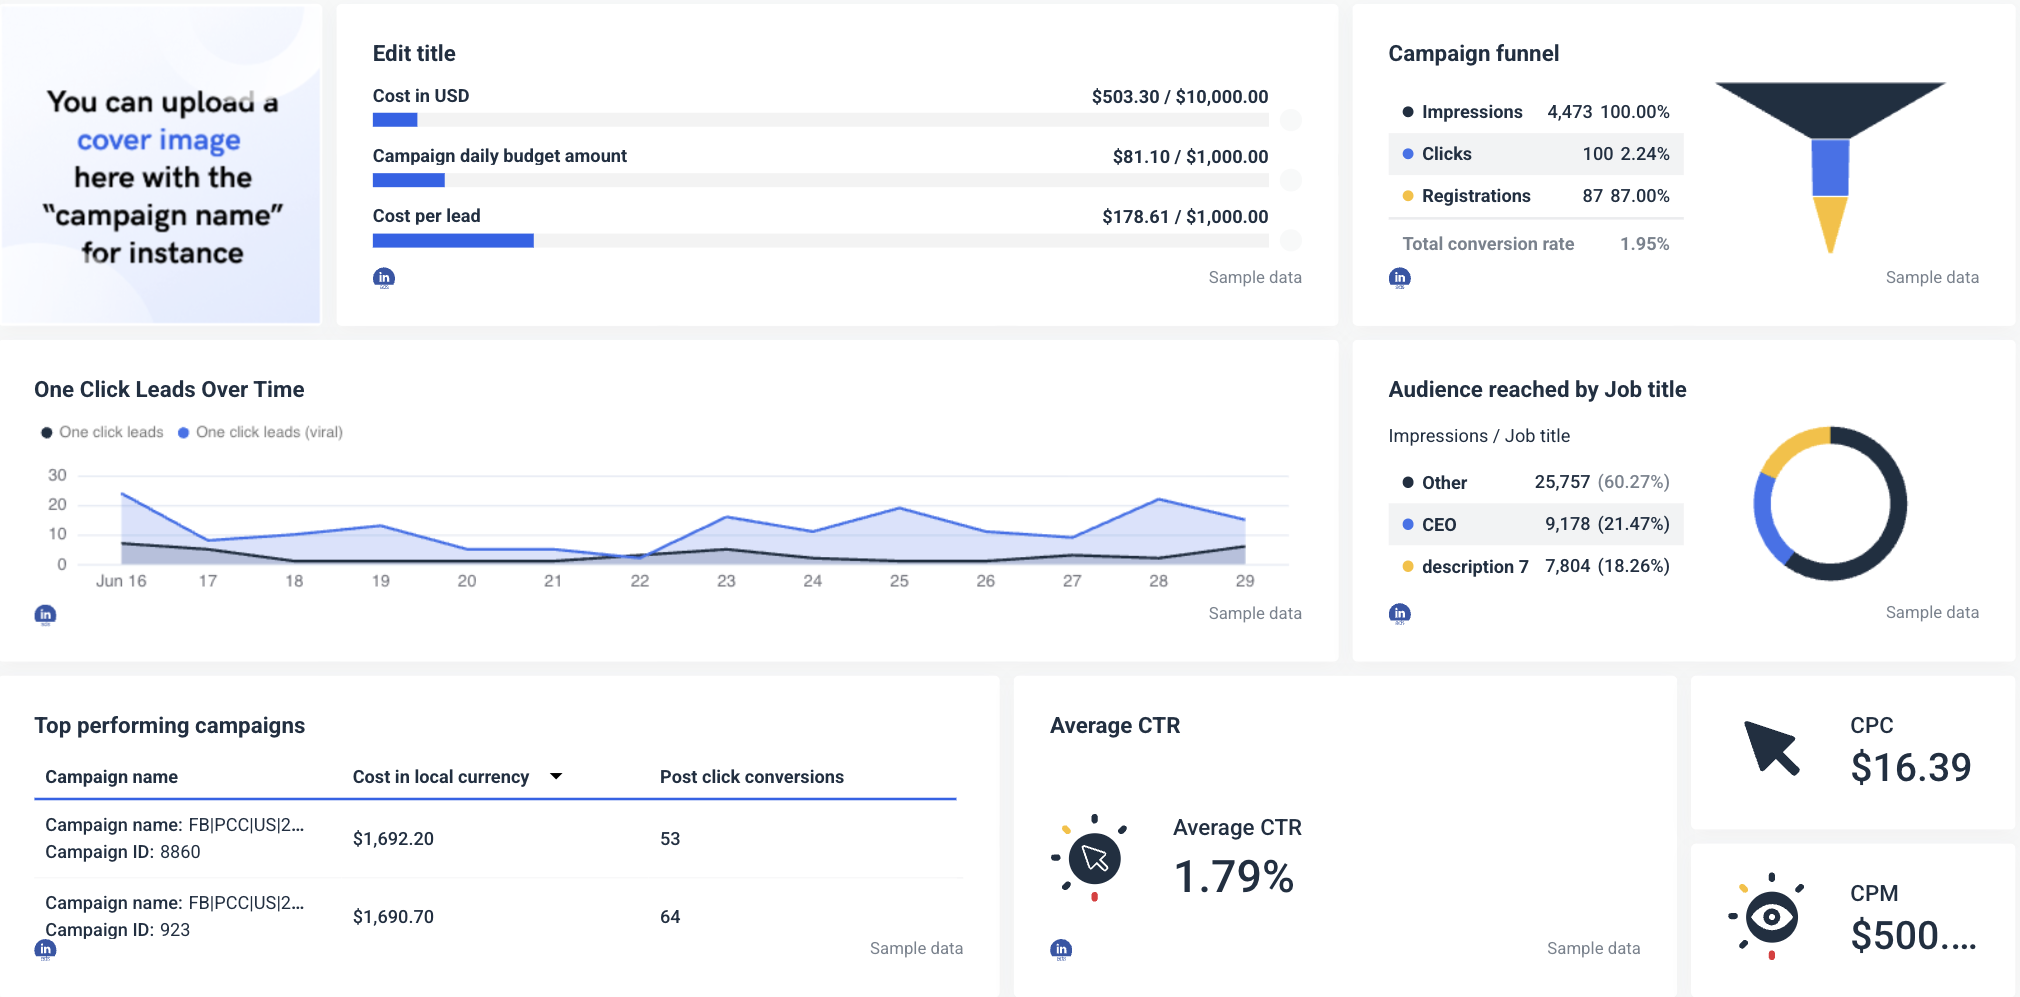The width and height of the screenshot is (2020, 997).
Task: Click LinkedIn icon under One Click Leads chart
Action: [x=45, y=614]
